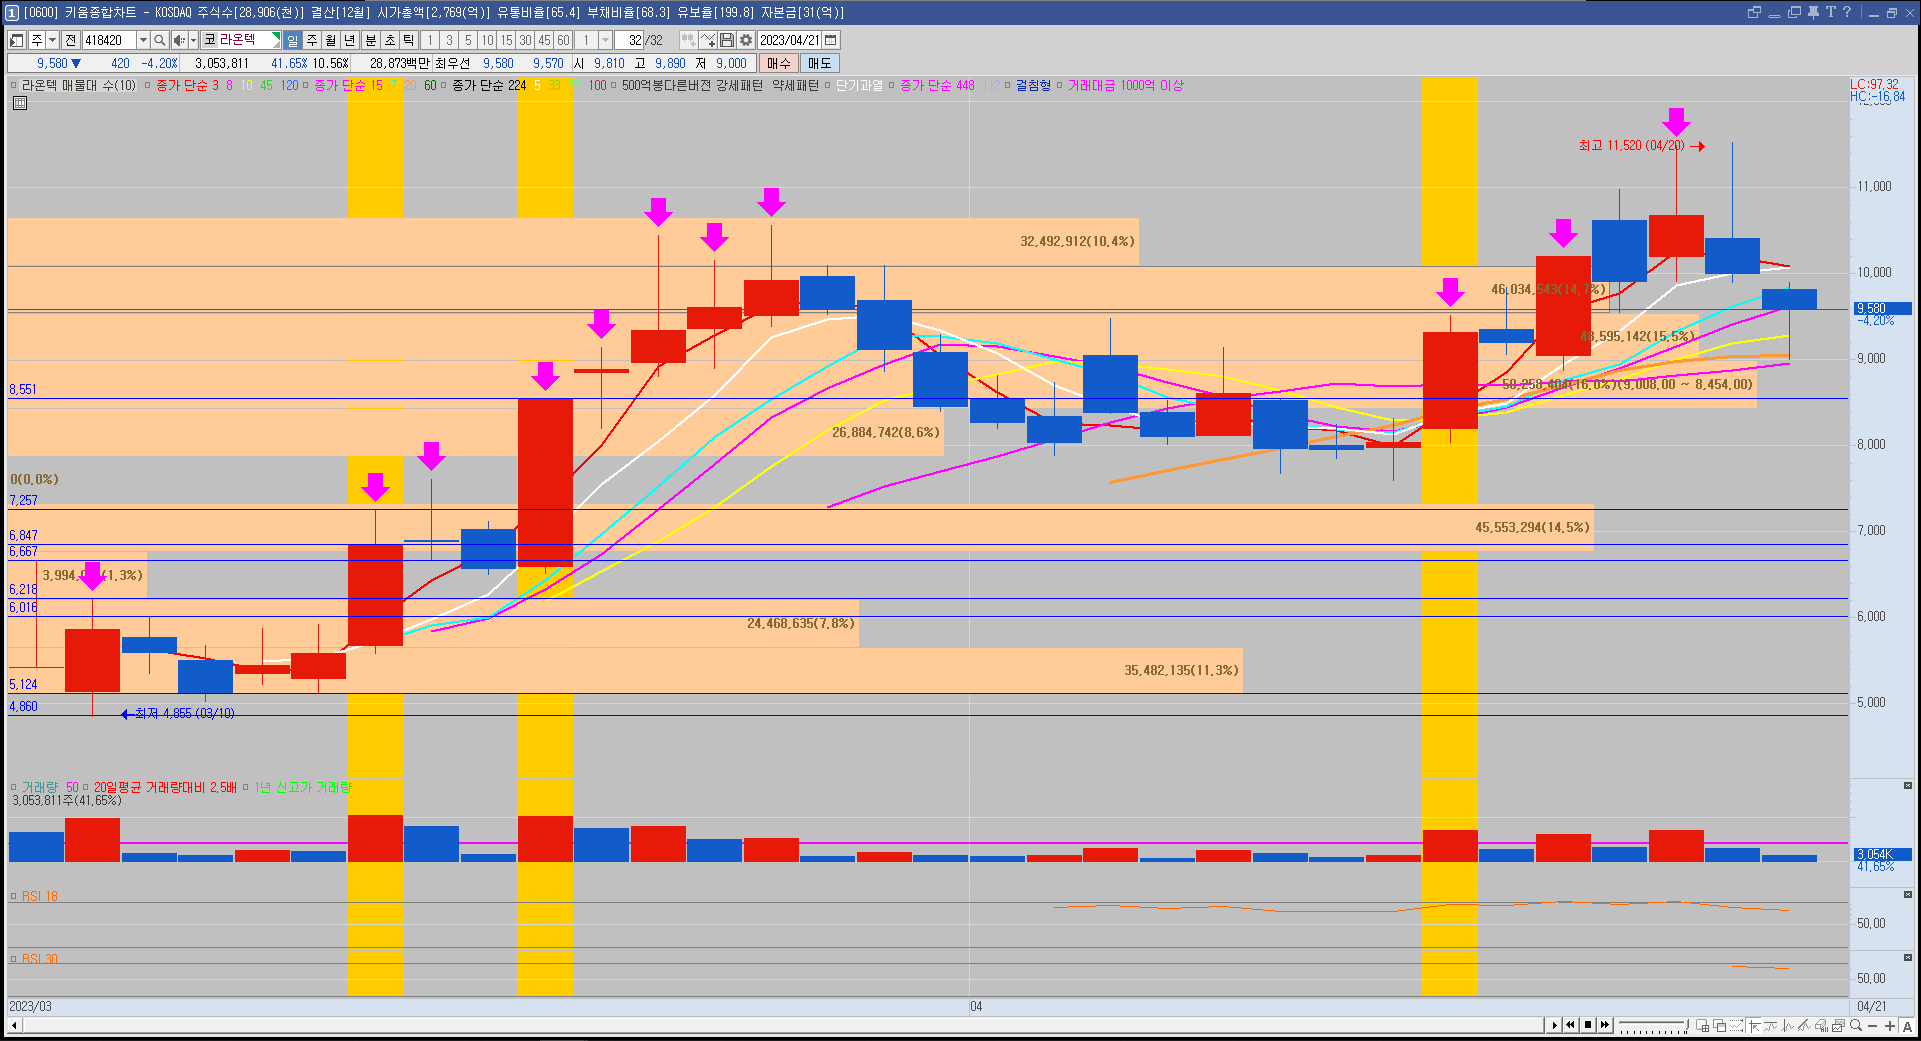Click the crosshair cursor tool icon at bottom
This screenshot has width=1921, height=1041.
coord(1754,1025)
